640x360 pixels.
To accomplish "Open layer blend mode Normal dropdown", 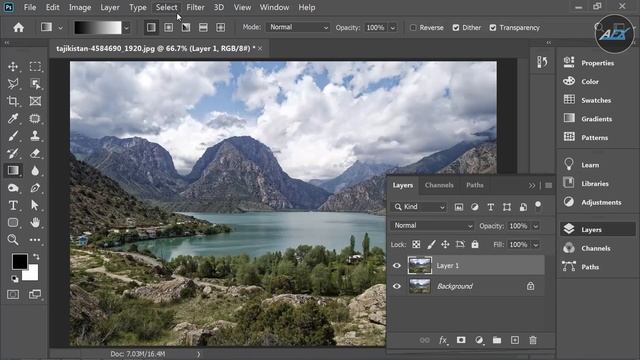I will [x=432, y=225].
